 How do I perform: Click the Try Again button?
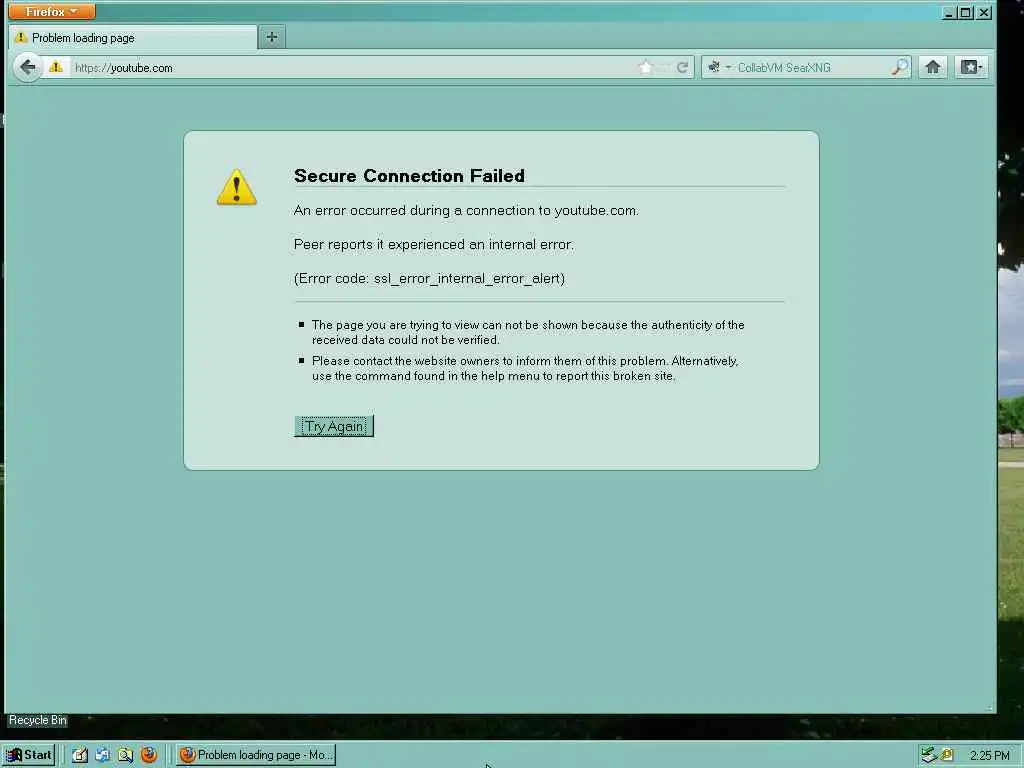tap(334, 426)
